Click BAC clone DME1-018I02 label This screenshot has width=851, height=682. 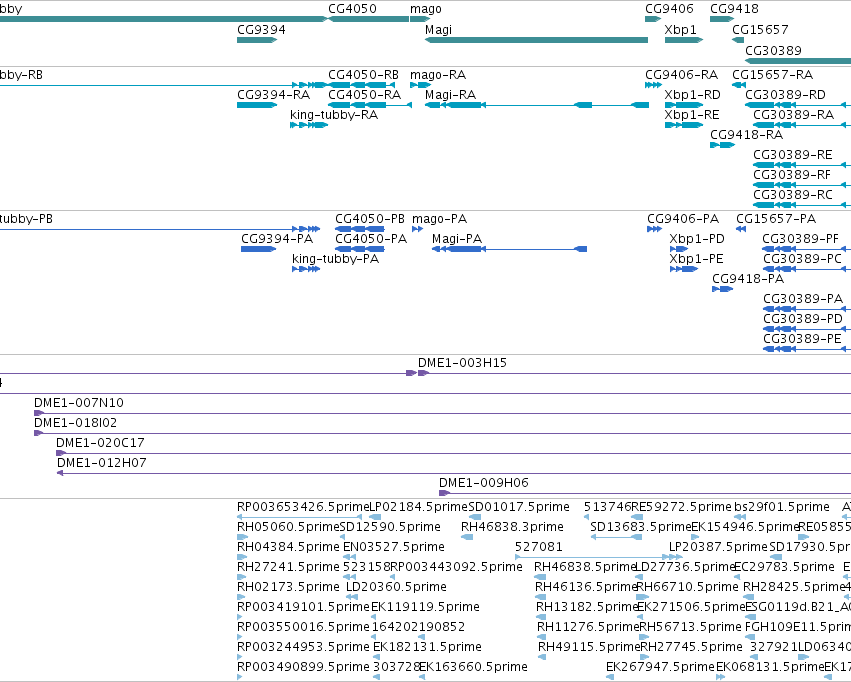tap(75, 423)
